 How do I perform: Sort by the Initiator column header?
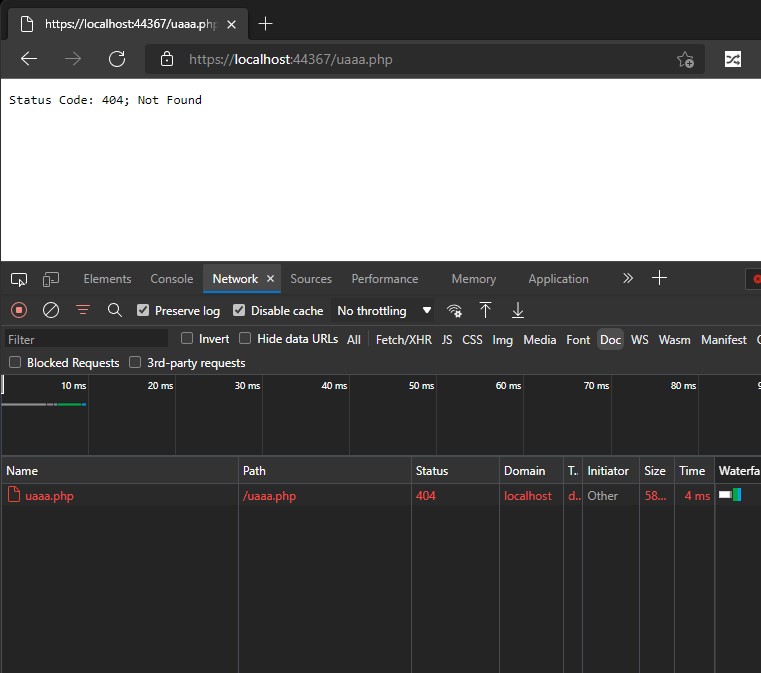611,471
